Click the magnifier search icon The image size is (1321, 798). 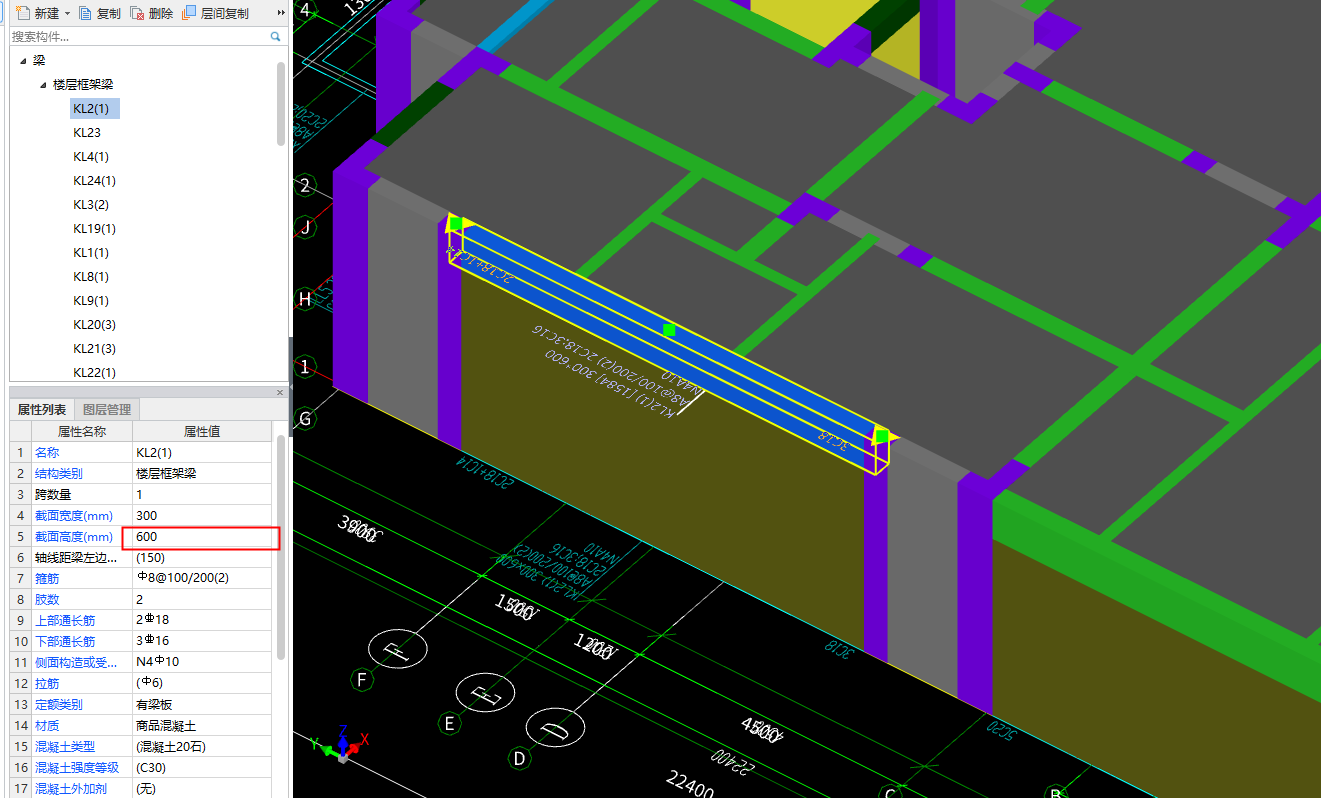pos(276,36)
